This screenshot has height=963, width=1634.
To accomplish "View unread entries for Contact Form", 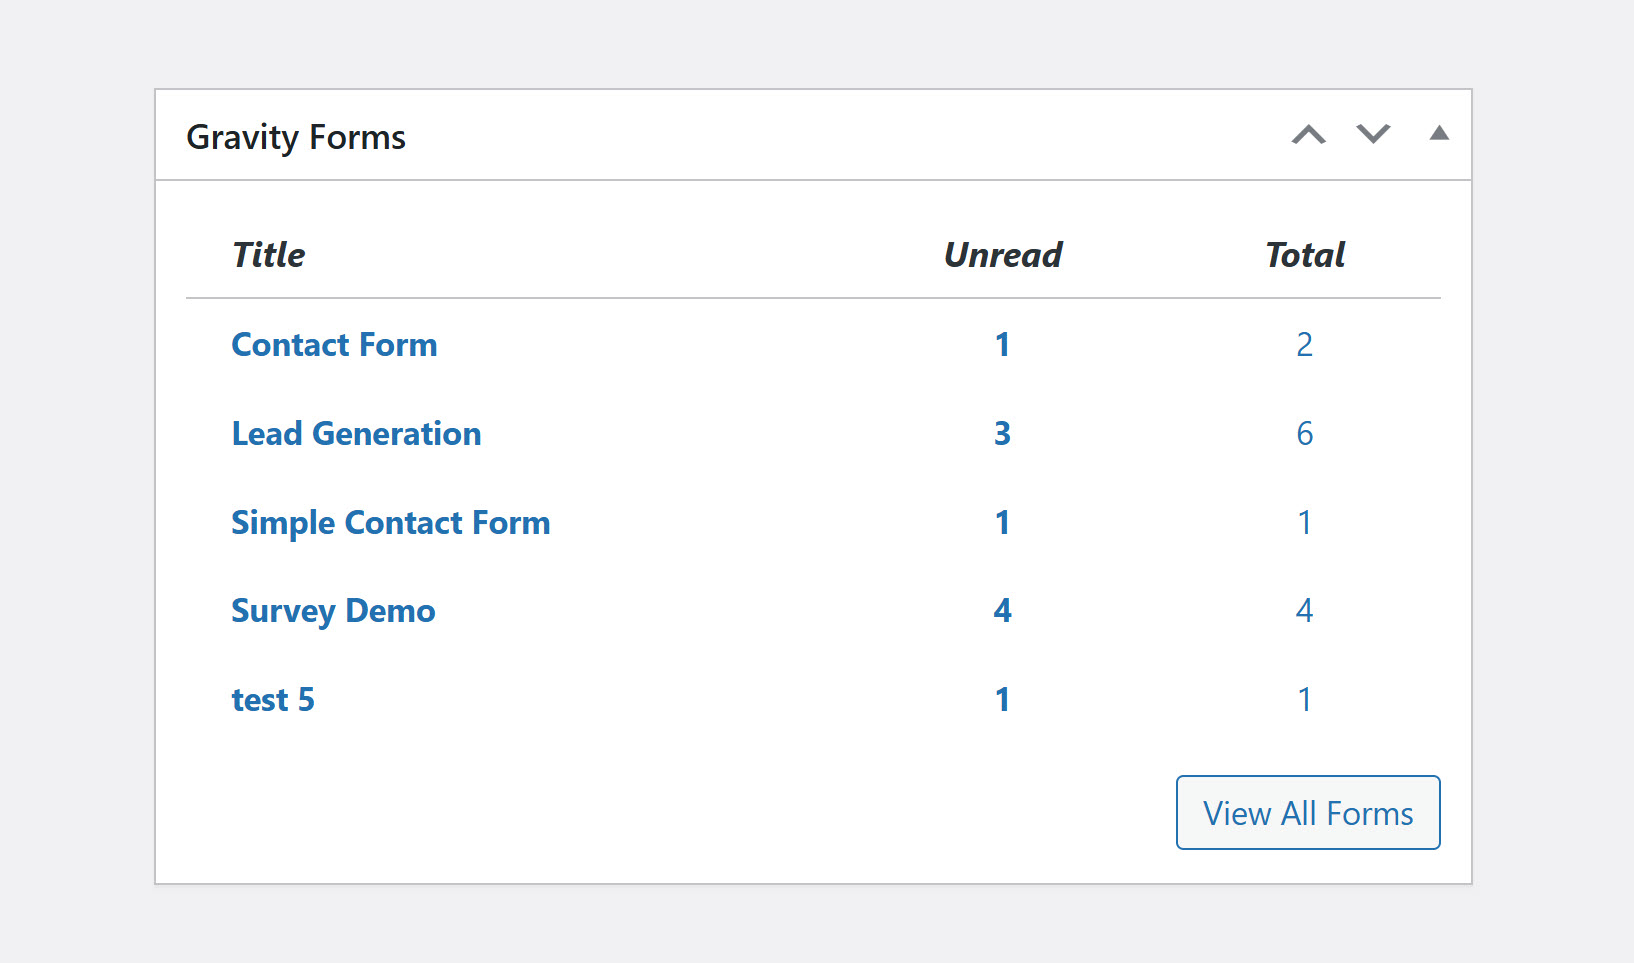I will coord(1002,345).
